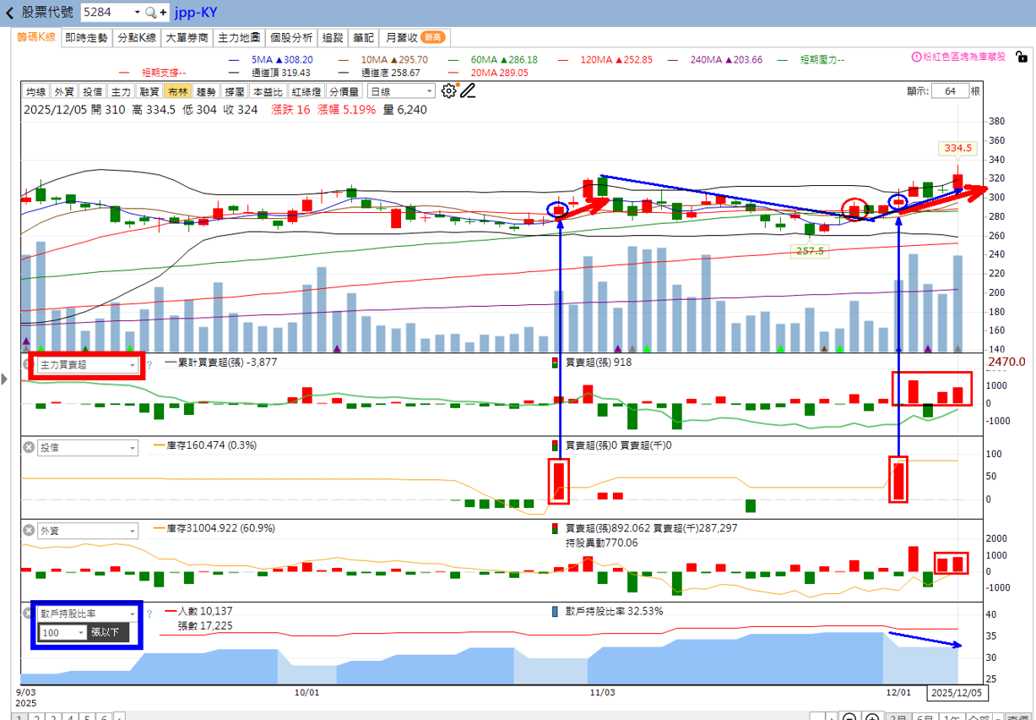Switch to the 即時走勢 tab

point(87,38)
